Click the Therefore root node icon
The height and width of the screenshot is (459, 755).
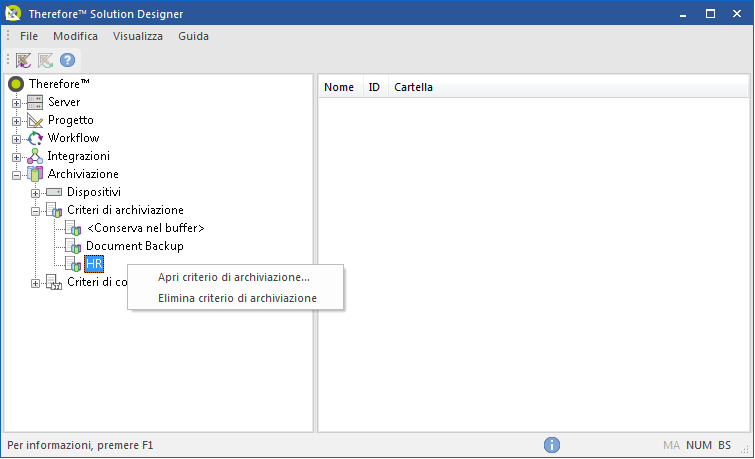[16, 84]
